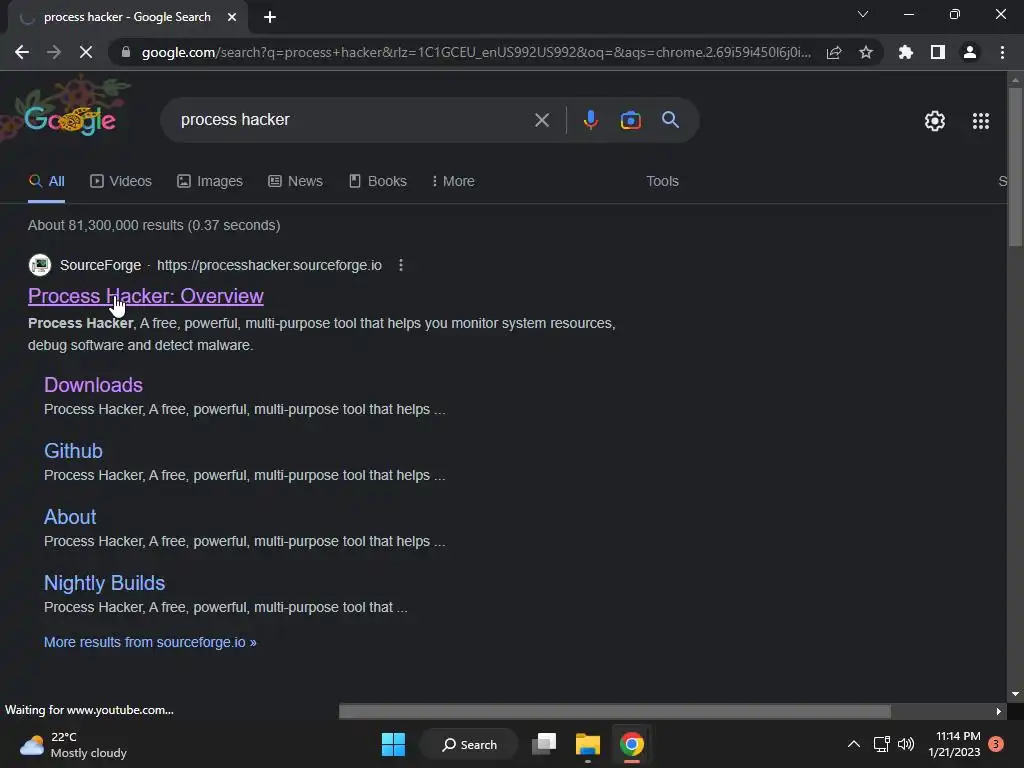Open Chrome's three-dot menu
The image size is (1024, 768).
(1002, 52)
